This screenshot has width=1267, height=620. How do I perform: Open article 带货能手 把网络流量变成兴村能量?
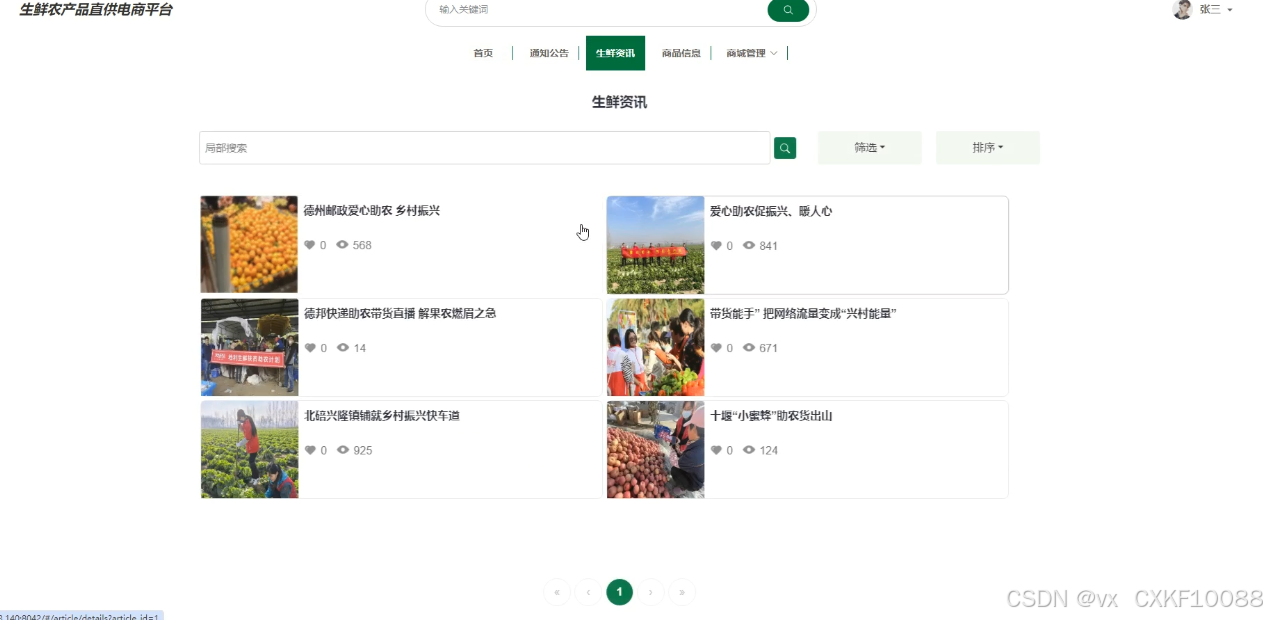[x=803, y=313]
